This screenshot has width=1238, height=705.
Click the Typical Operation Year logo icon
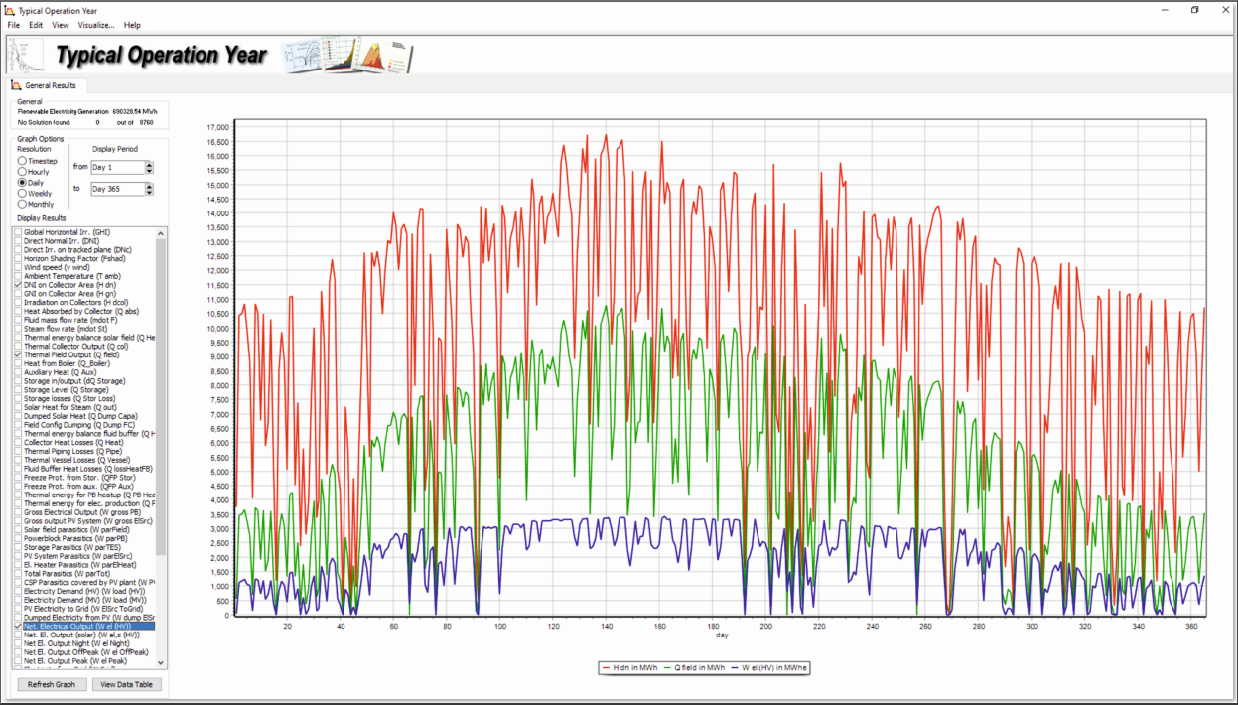[22, 55]
